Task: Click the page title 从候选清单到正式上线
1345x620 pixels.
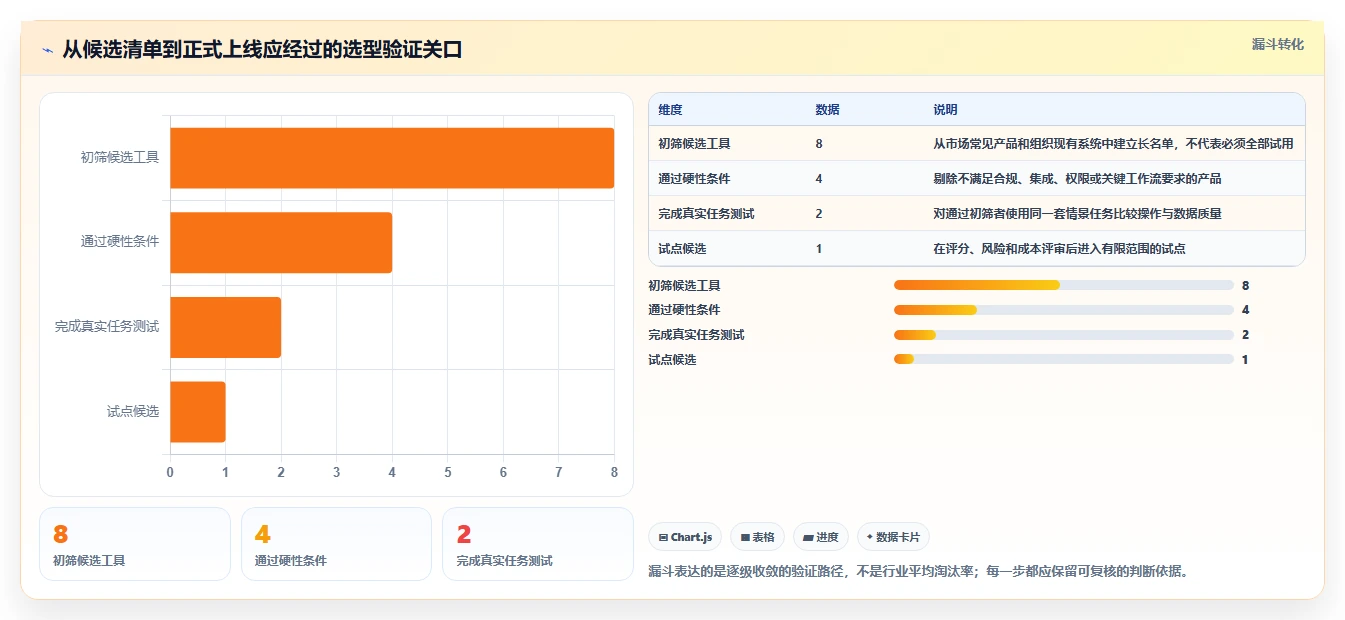Action: coord(262,50)
